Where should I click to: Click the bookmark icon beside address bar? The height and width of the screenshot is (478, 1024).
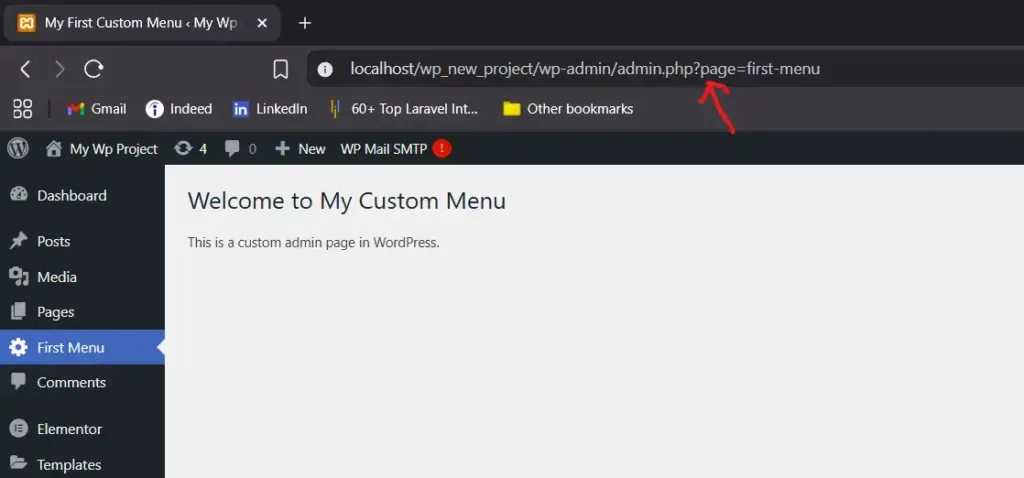pos(281,69)
